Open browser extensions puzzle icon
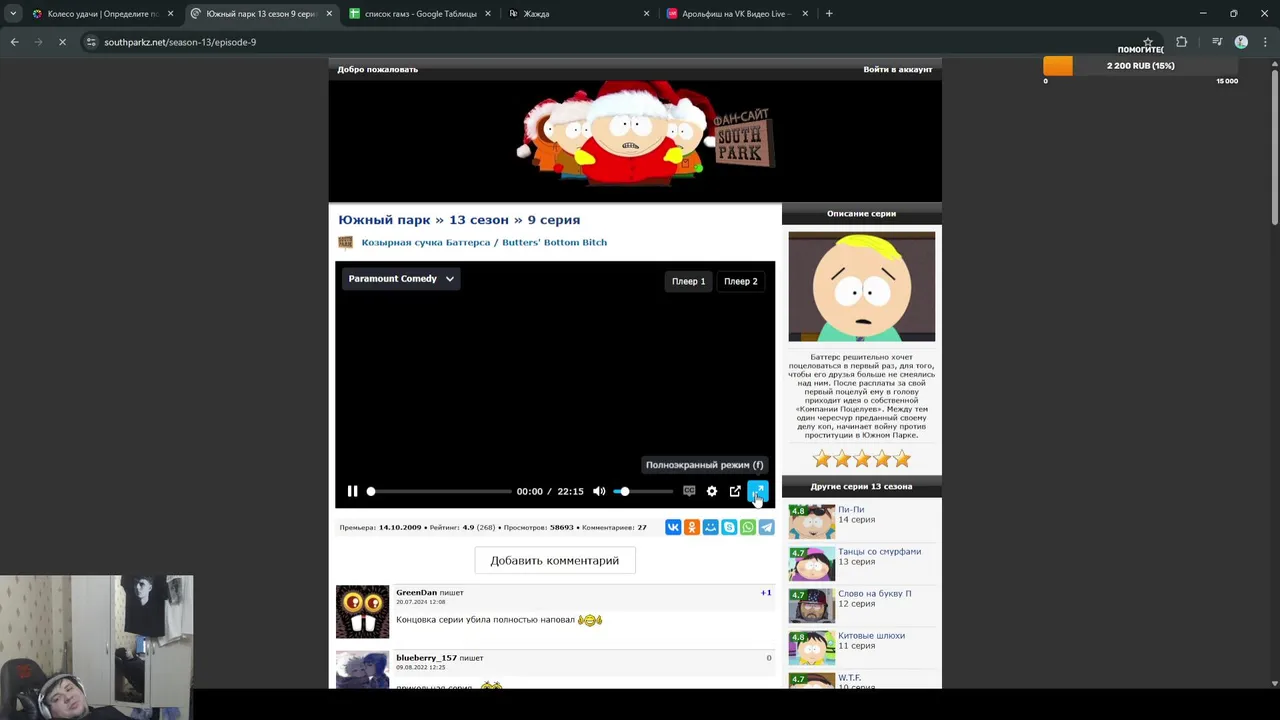Screen dimensions: 1280x720 pyautogui.click(x=1182, y=42)
